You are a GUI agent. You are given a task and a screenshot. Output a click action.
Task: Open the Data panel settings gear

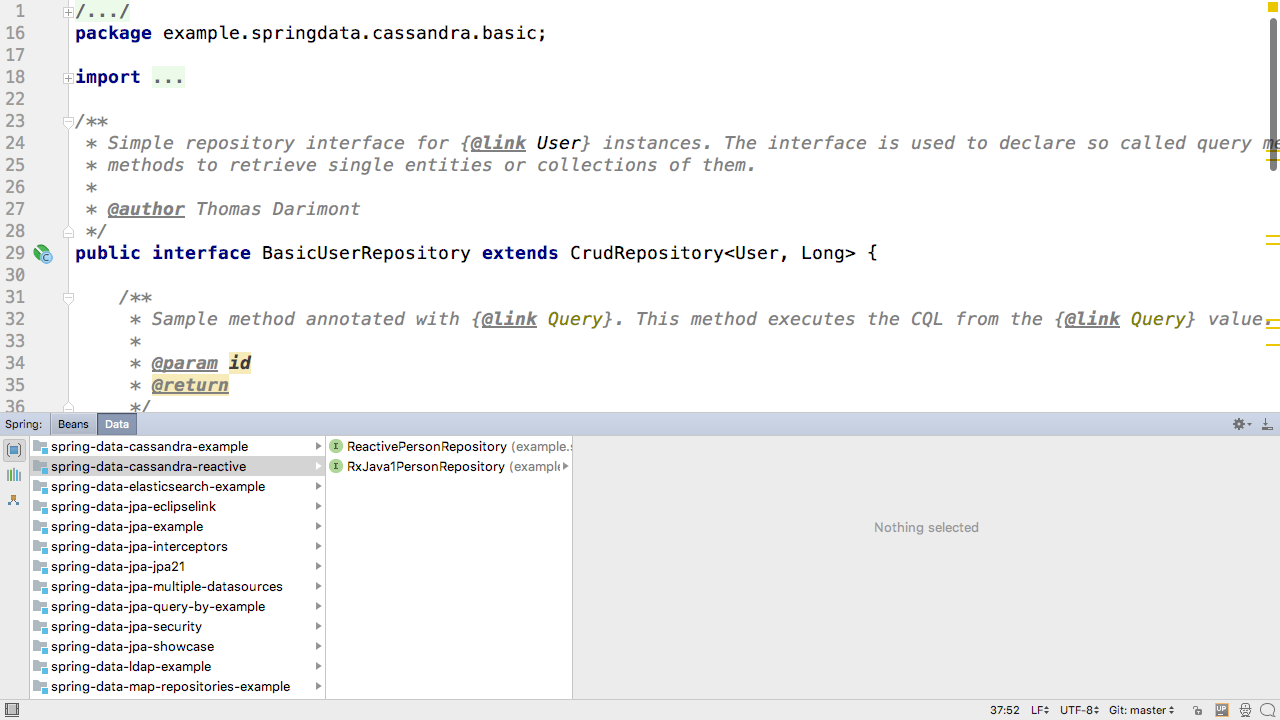1237,423
